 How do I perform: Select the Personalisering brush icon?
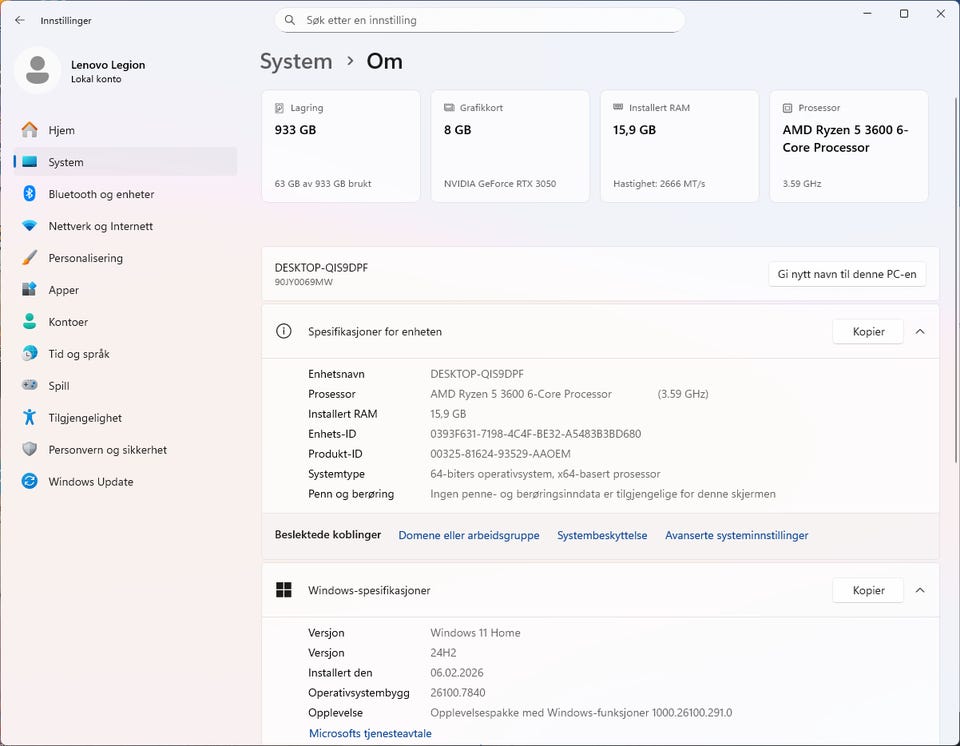29,258
